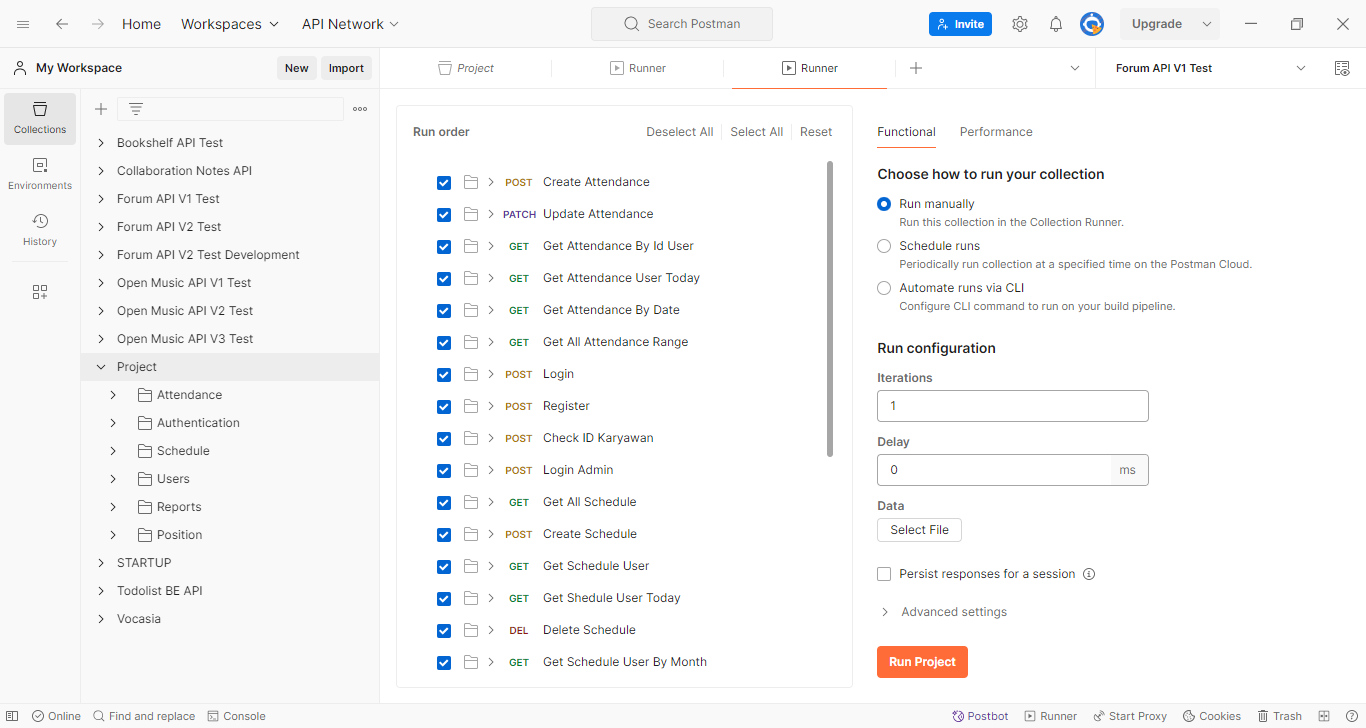Click the Search Postman box

(682, 24)
